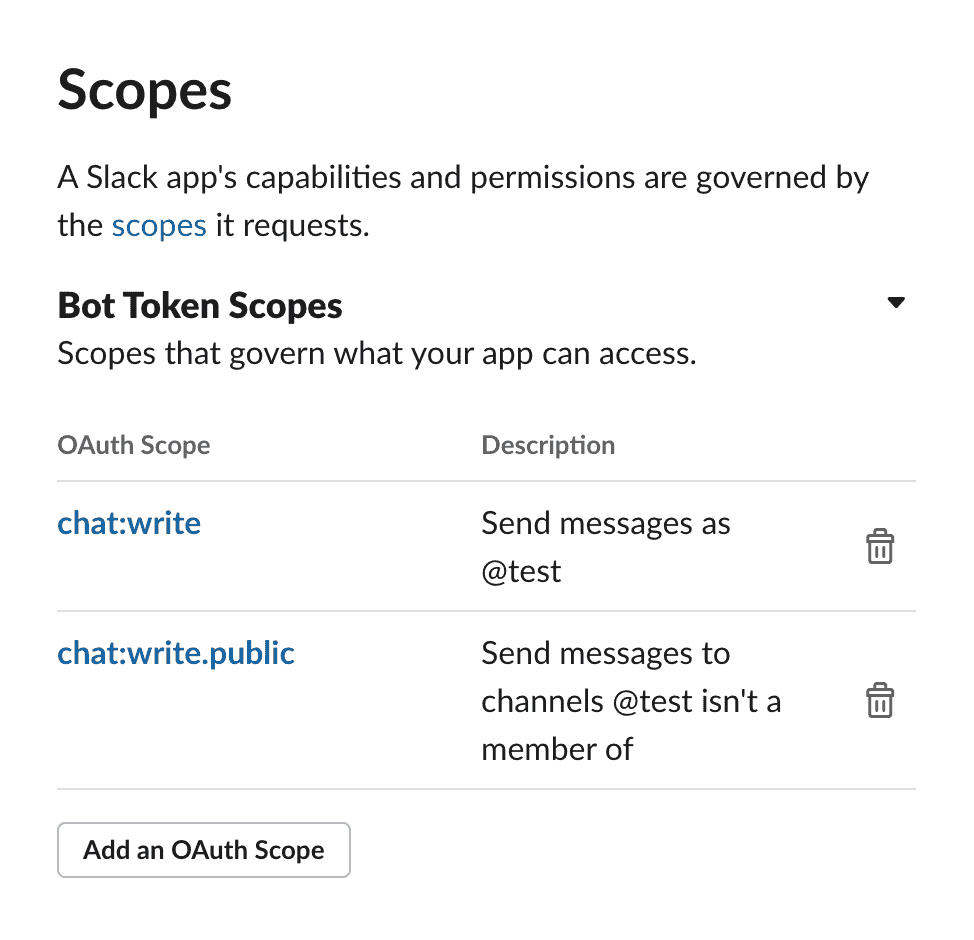Open the chat:write.public scope link

click(x=176, y=653)
